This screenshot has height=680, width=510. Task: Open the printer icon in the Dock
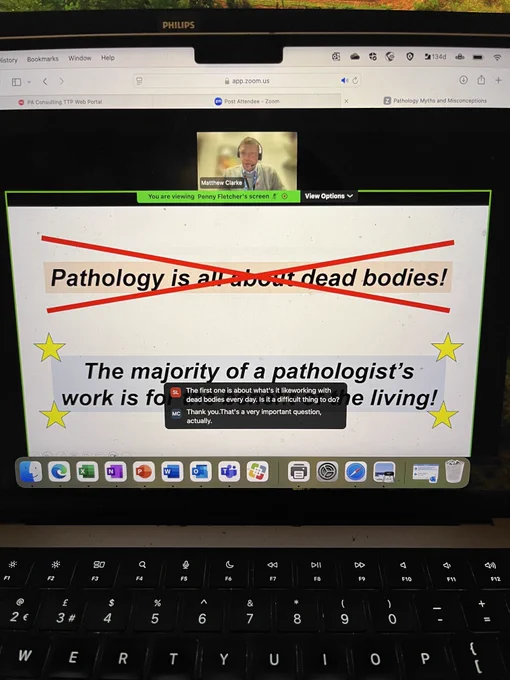[x=299, y=471]
